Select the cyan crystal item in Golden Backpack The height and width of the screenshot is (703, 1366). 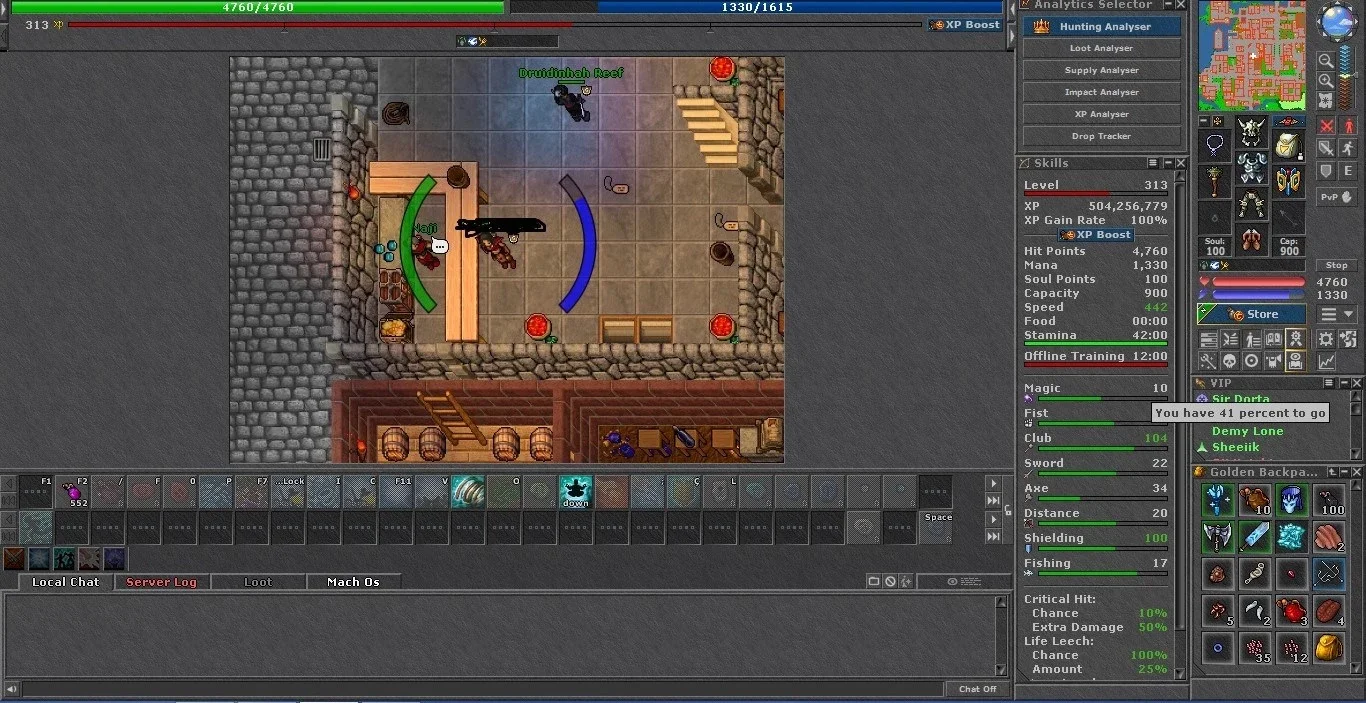1291,537
